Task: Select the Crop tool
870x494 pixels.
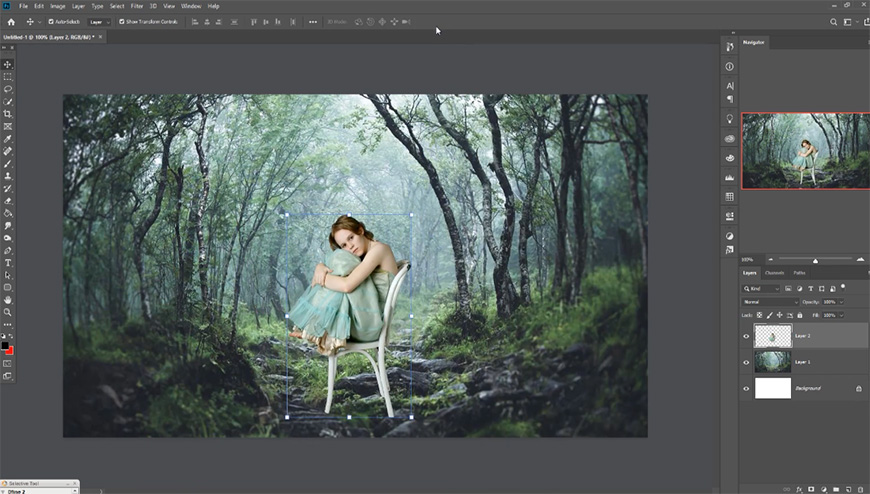Action: pos(8,114)
